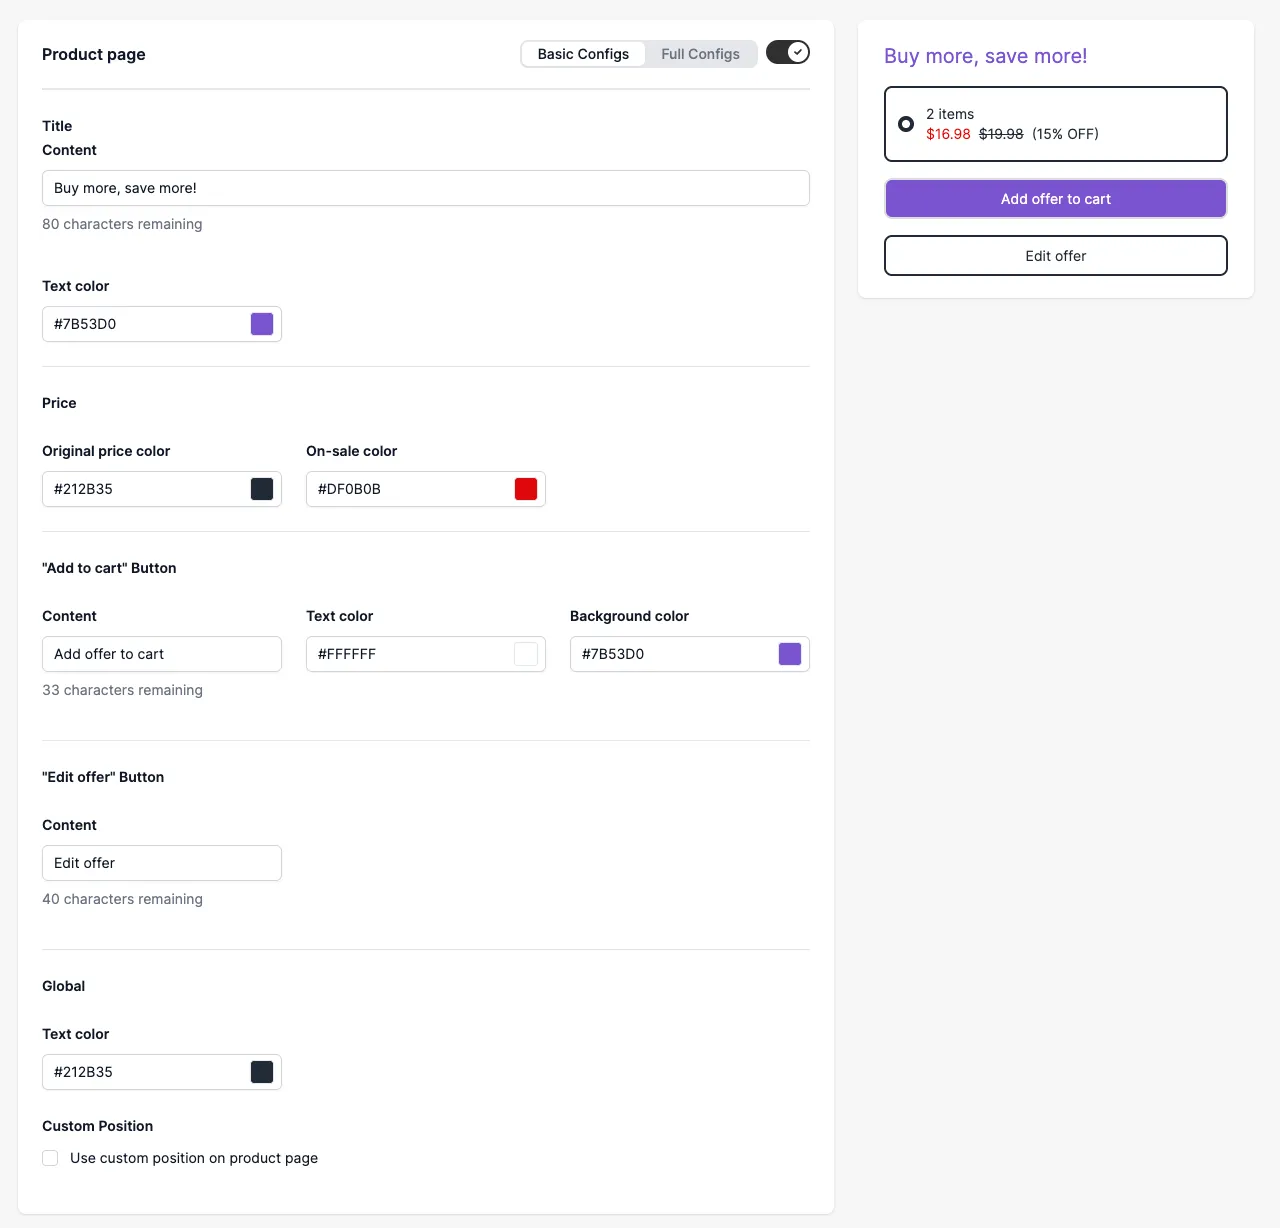Open the Original price color dark swatch
The width and height of the screenshot is (1280, 1228).
click(x=262, y=489)
